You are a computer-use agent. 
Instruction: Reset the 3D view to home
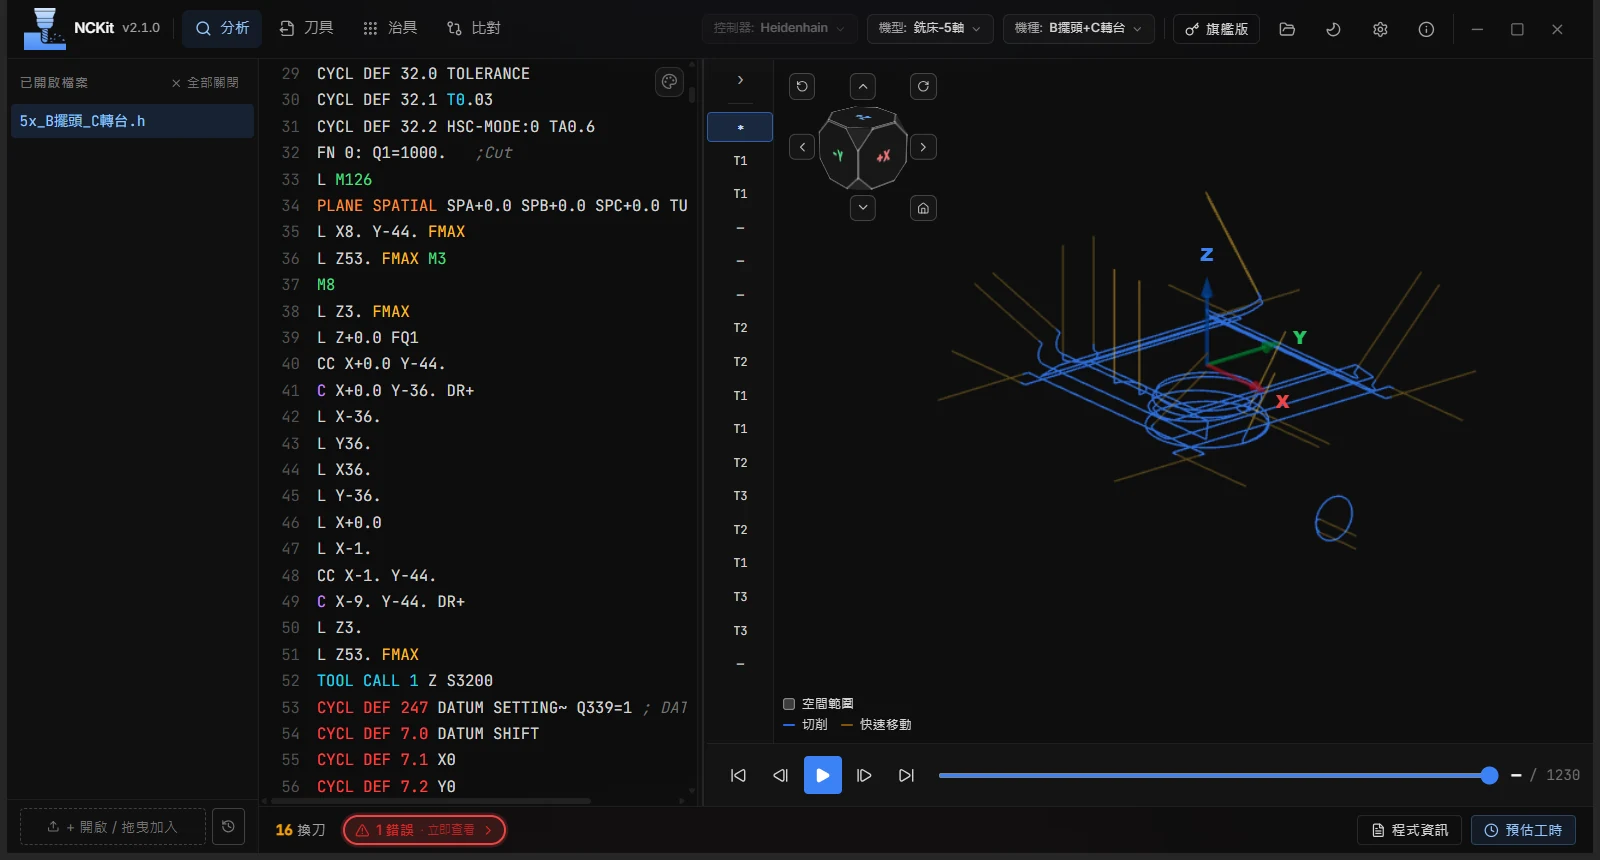click(x=923, y=208)
